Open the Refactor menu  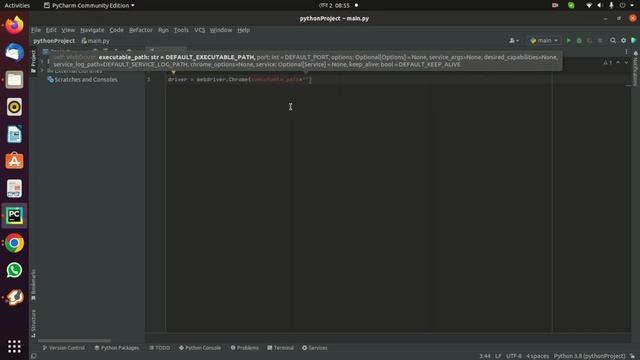click(x=141, y=30)
